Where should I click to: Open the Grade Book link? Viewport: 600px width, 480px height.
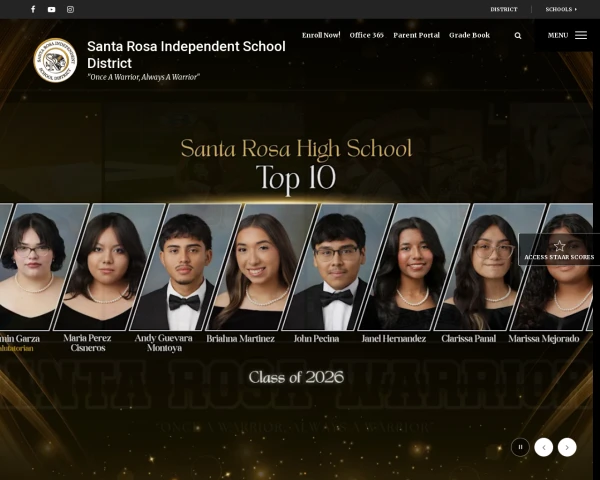point(470,35)
